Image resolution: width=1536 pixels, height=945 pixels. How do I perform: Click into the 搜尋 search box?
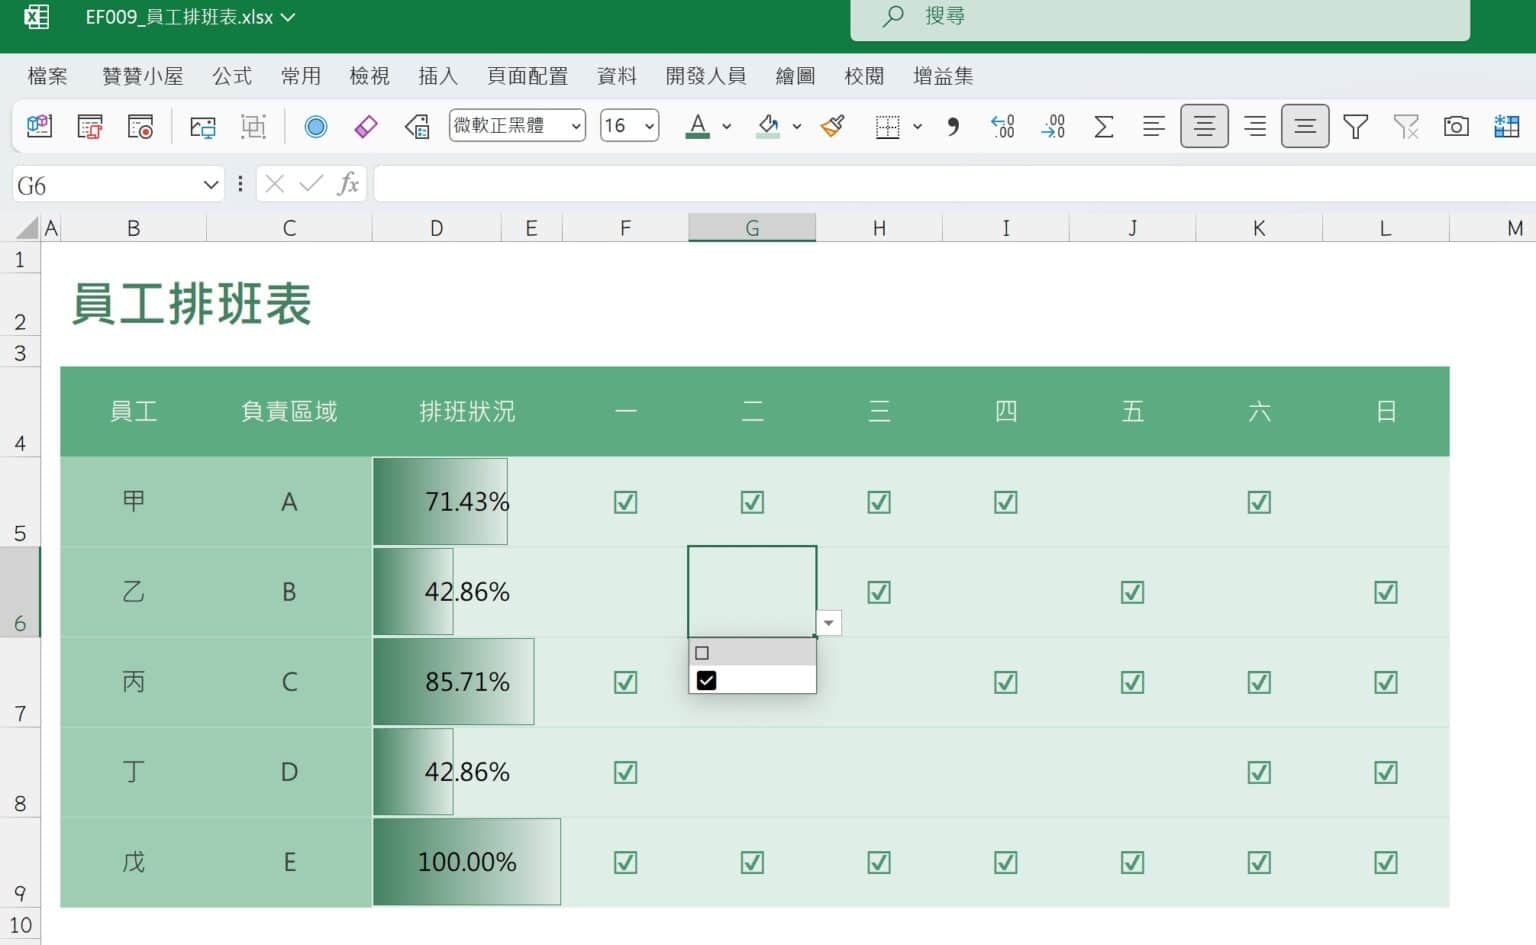(x=1160, y=17)
